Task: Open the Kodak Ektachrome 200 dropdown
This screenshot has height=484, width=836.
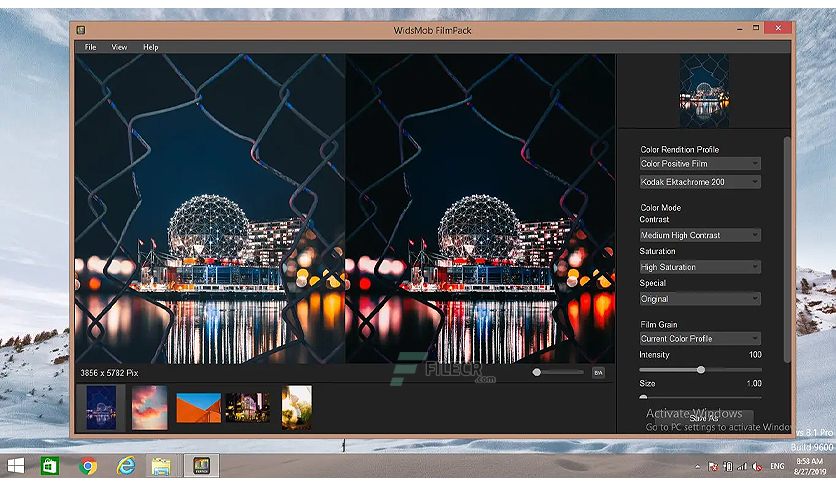Action: click(x=700, y=182)
